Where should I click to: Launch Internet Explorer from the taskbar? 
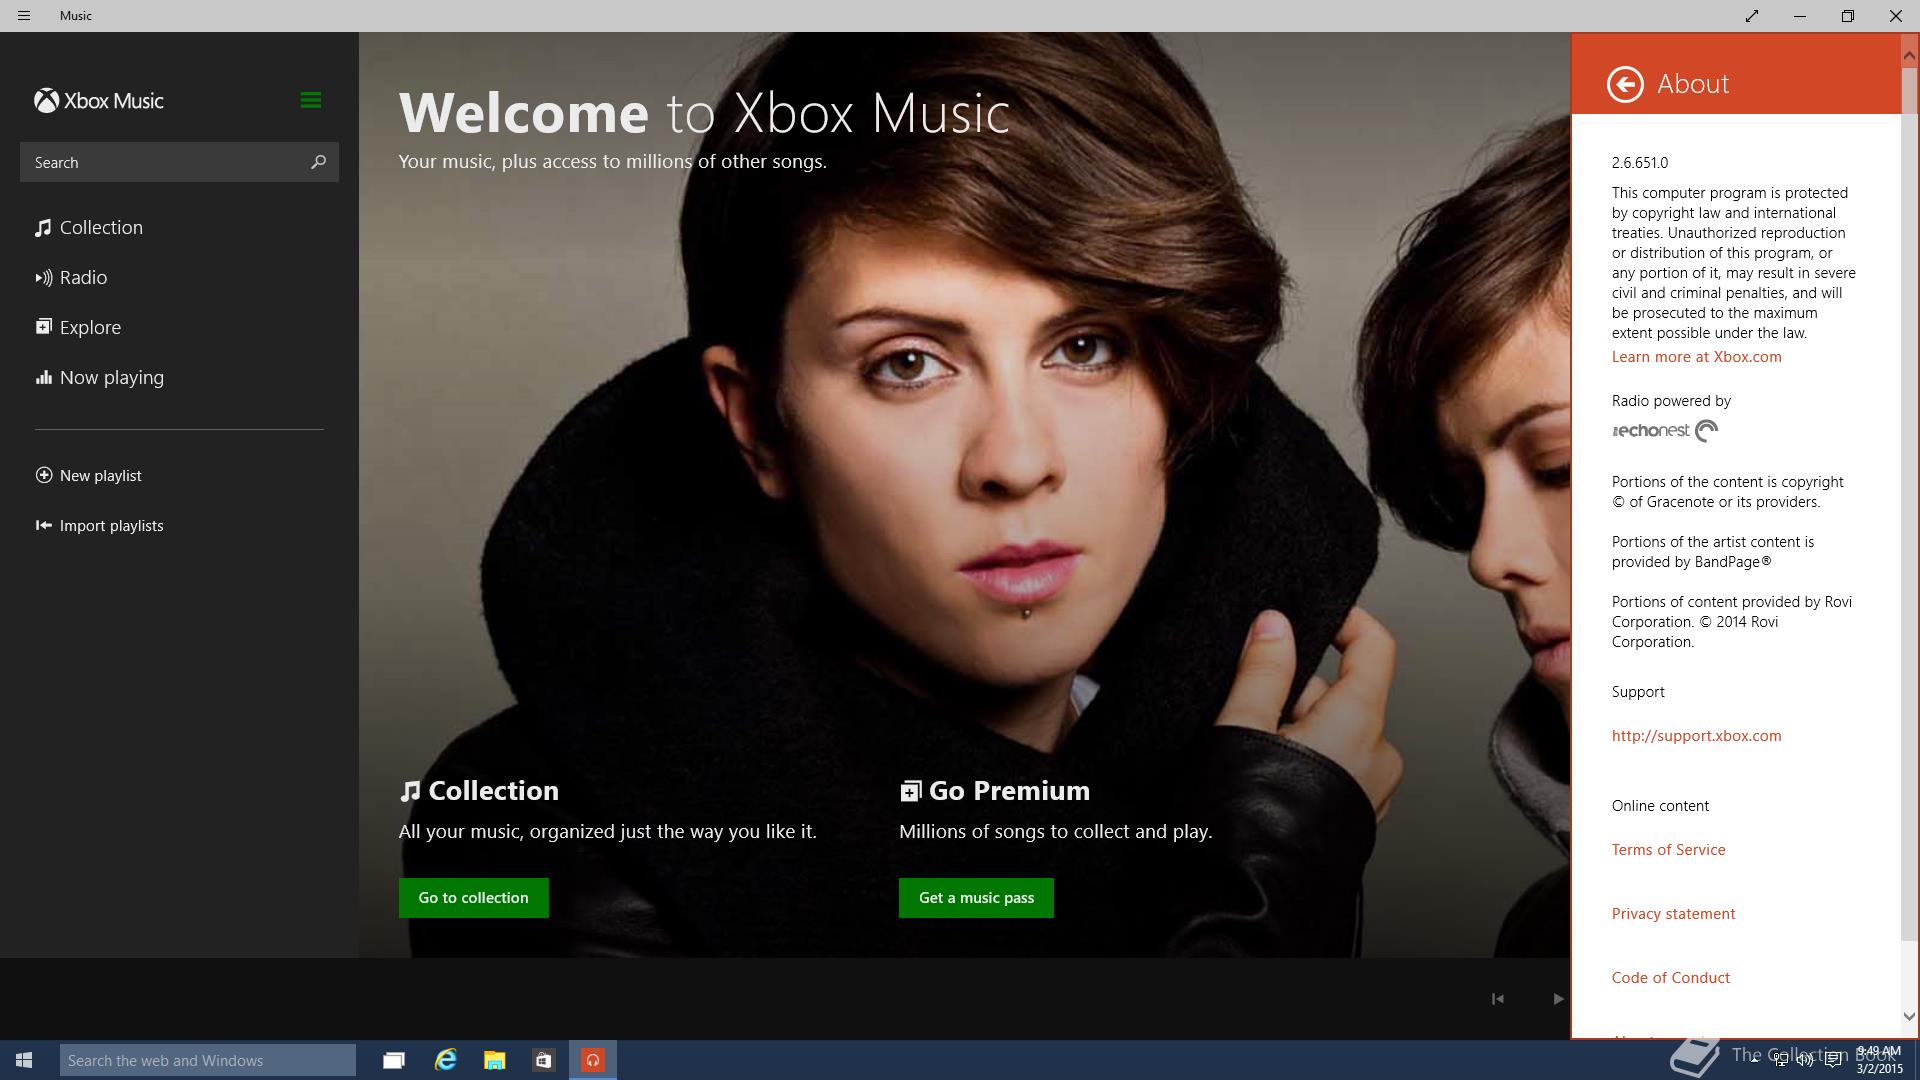[446, 1060]
